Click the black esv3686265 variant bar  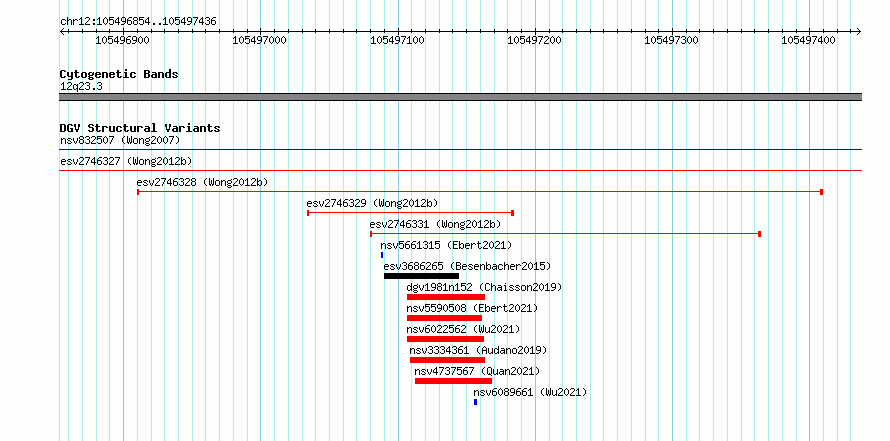click(421, 276)
